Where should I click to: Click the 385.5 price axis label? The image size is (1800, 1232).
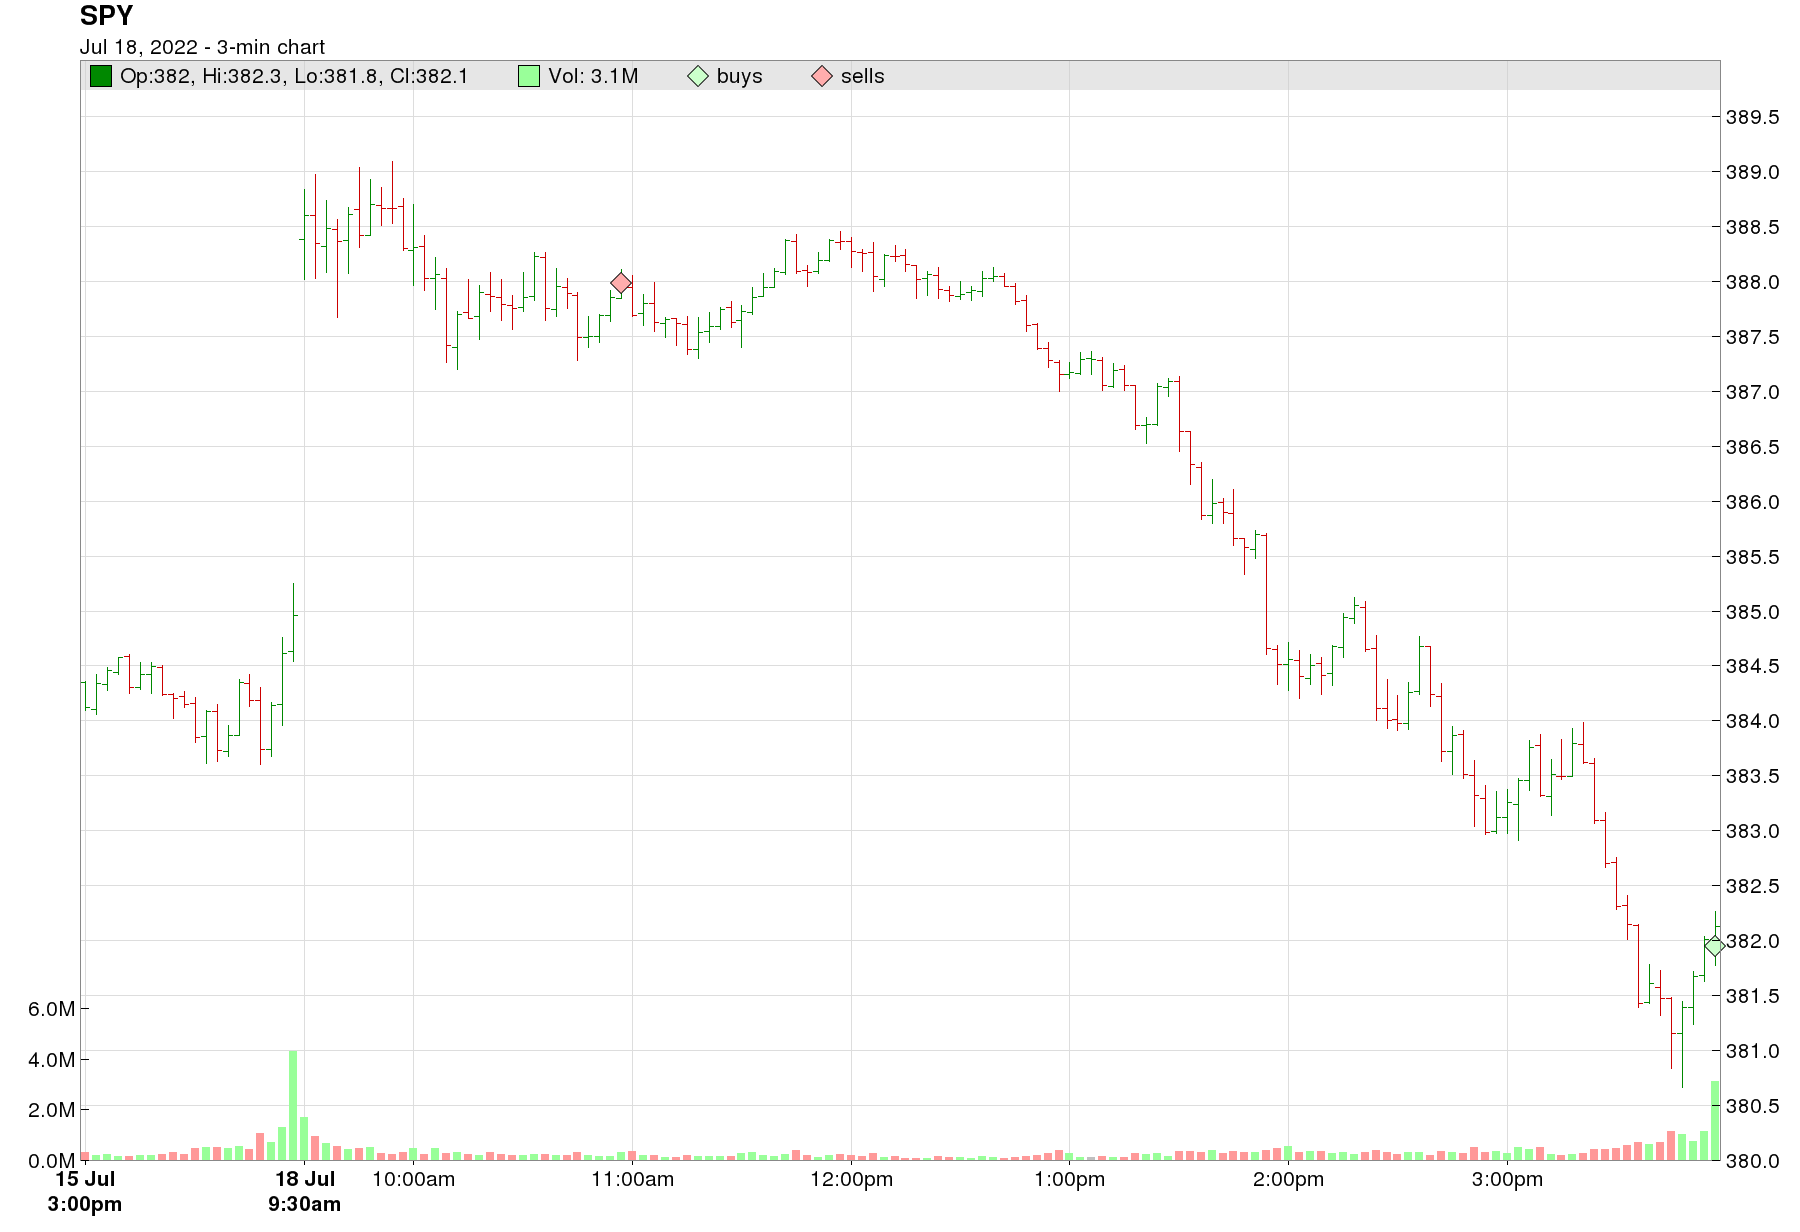click(1753, 557)
